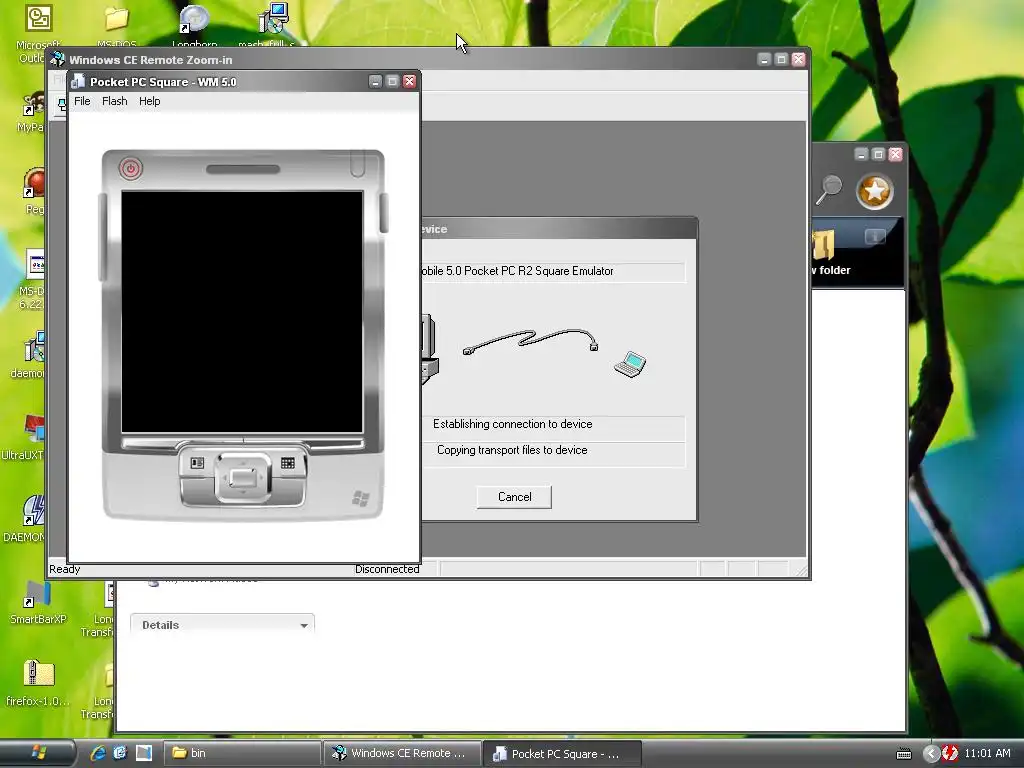The width and height of the screenshot is (1024, 768).
Task: Click the 'Establishing connection to device' status text
Action: coord(513,424)
